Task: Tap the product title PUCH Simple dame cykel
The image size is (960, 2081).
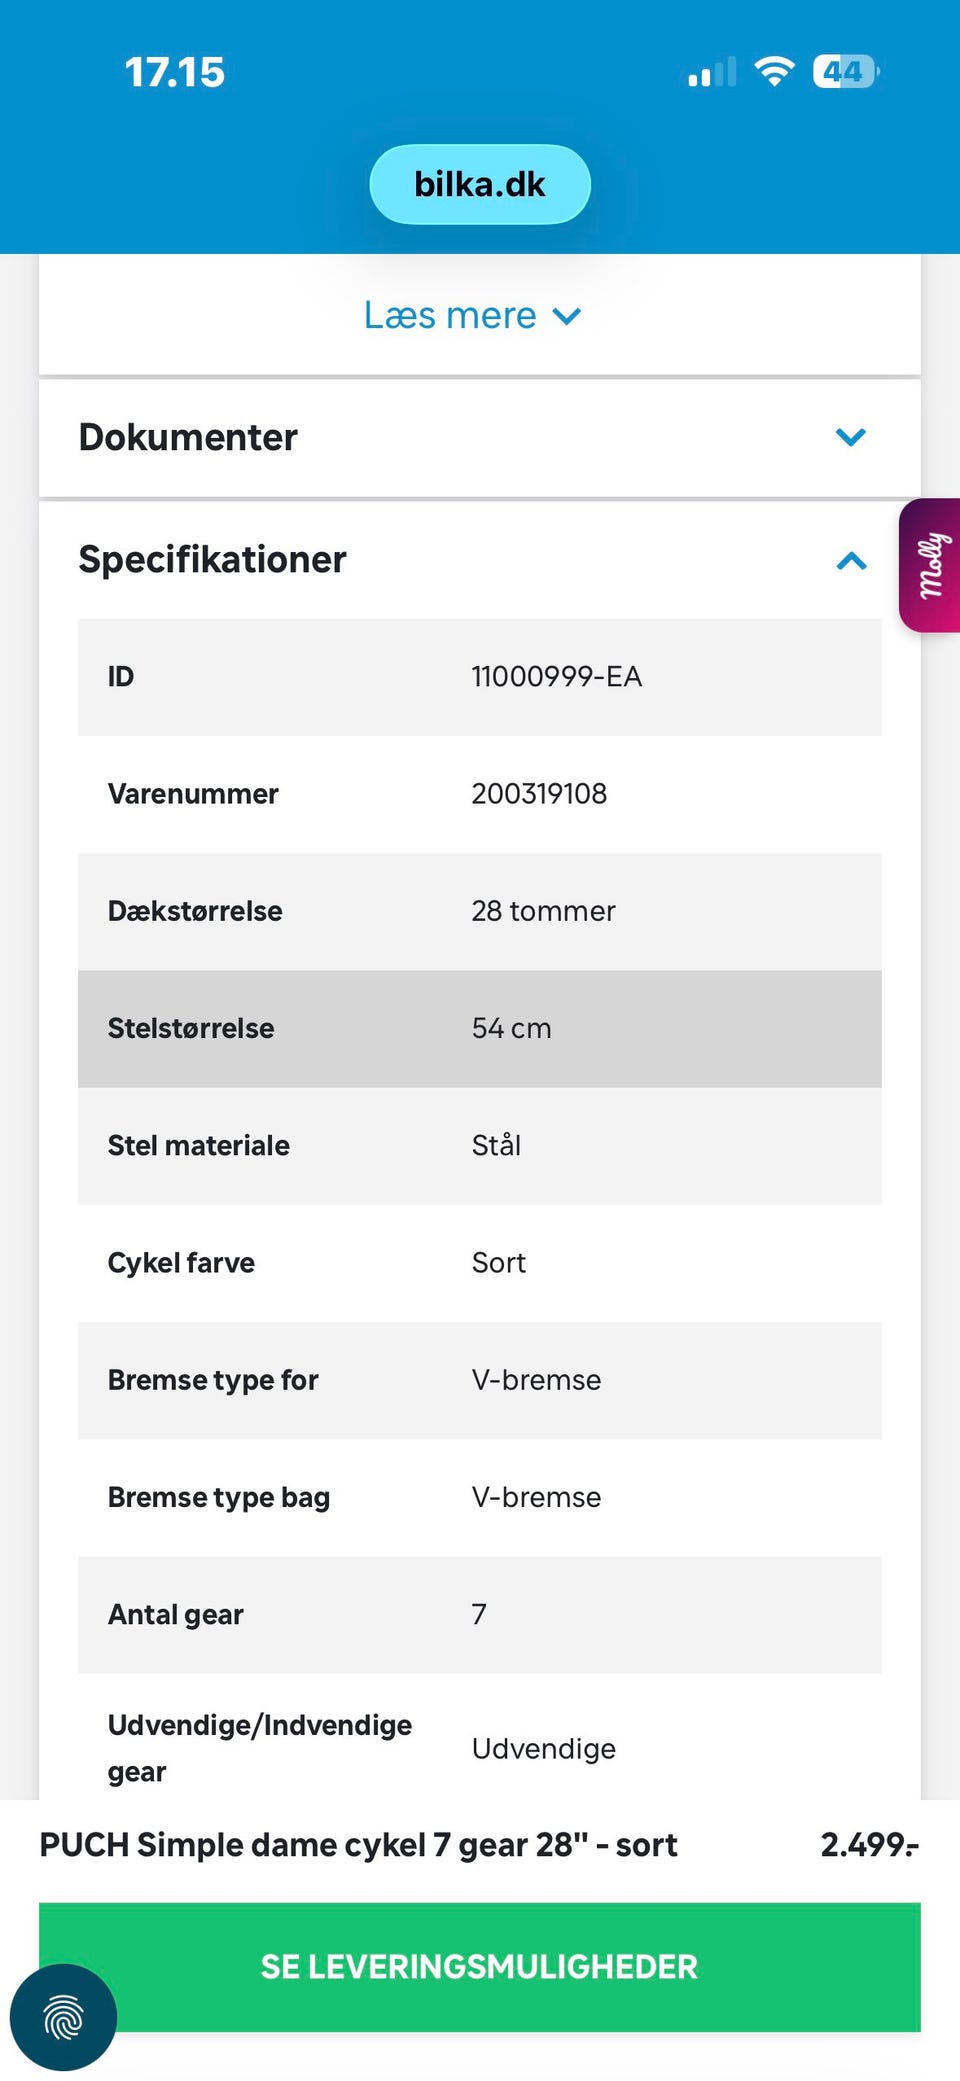Action: pos(358,1844)
